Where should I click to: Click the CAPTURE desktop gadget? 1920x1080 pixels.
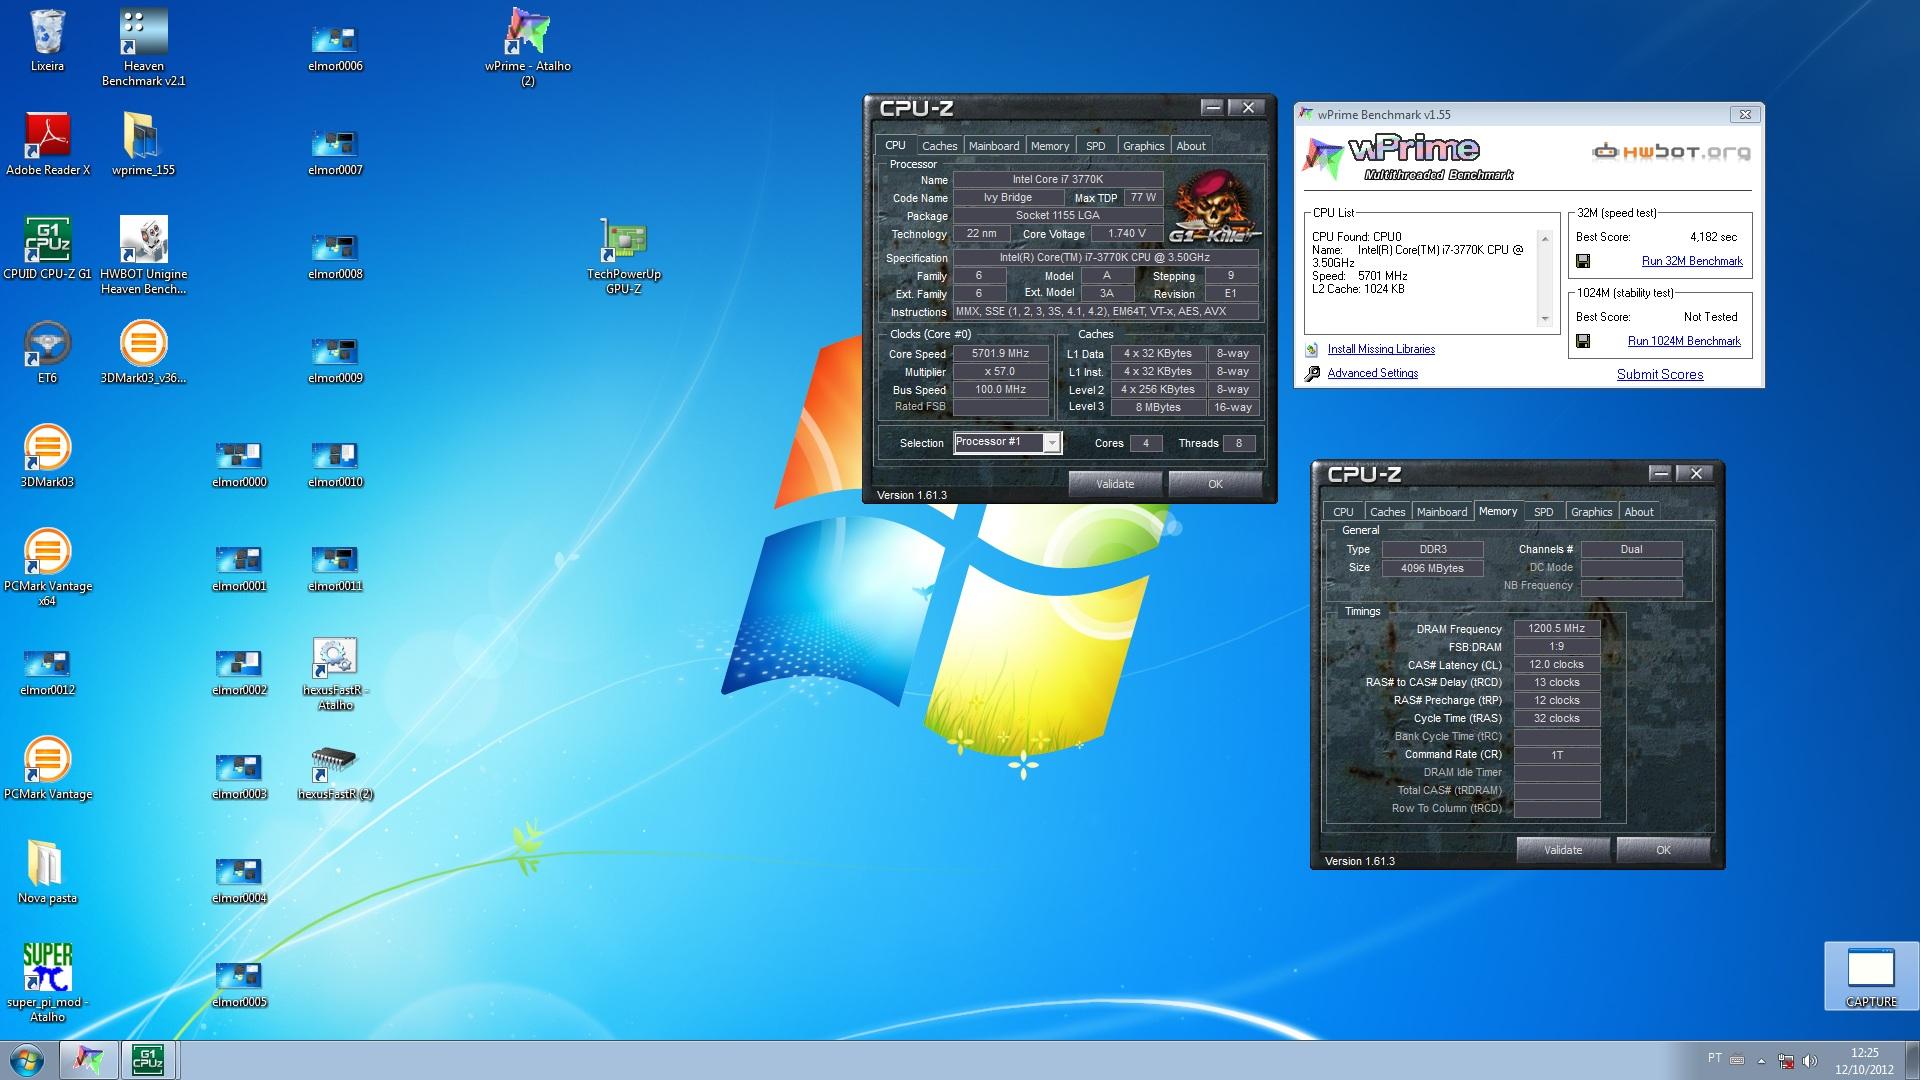pyautogui.click(x=1871, y=977)
